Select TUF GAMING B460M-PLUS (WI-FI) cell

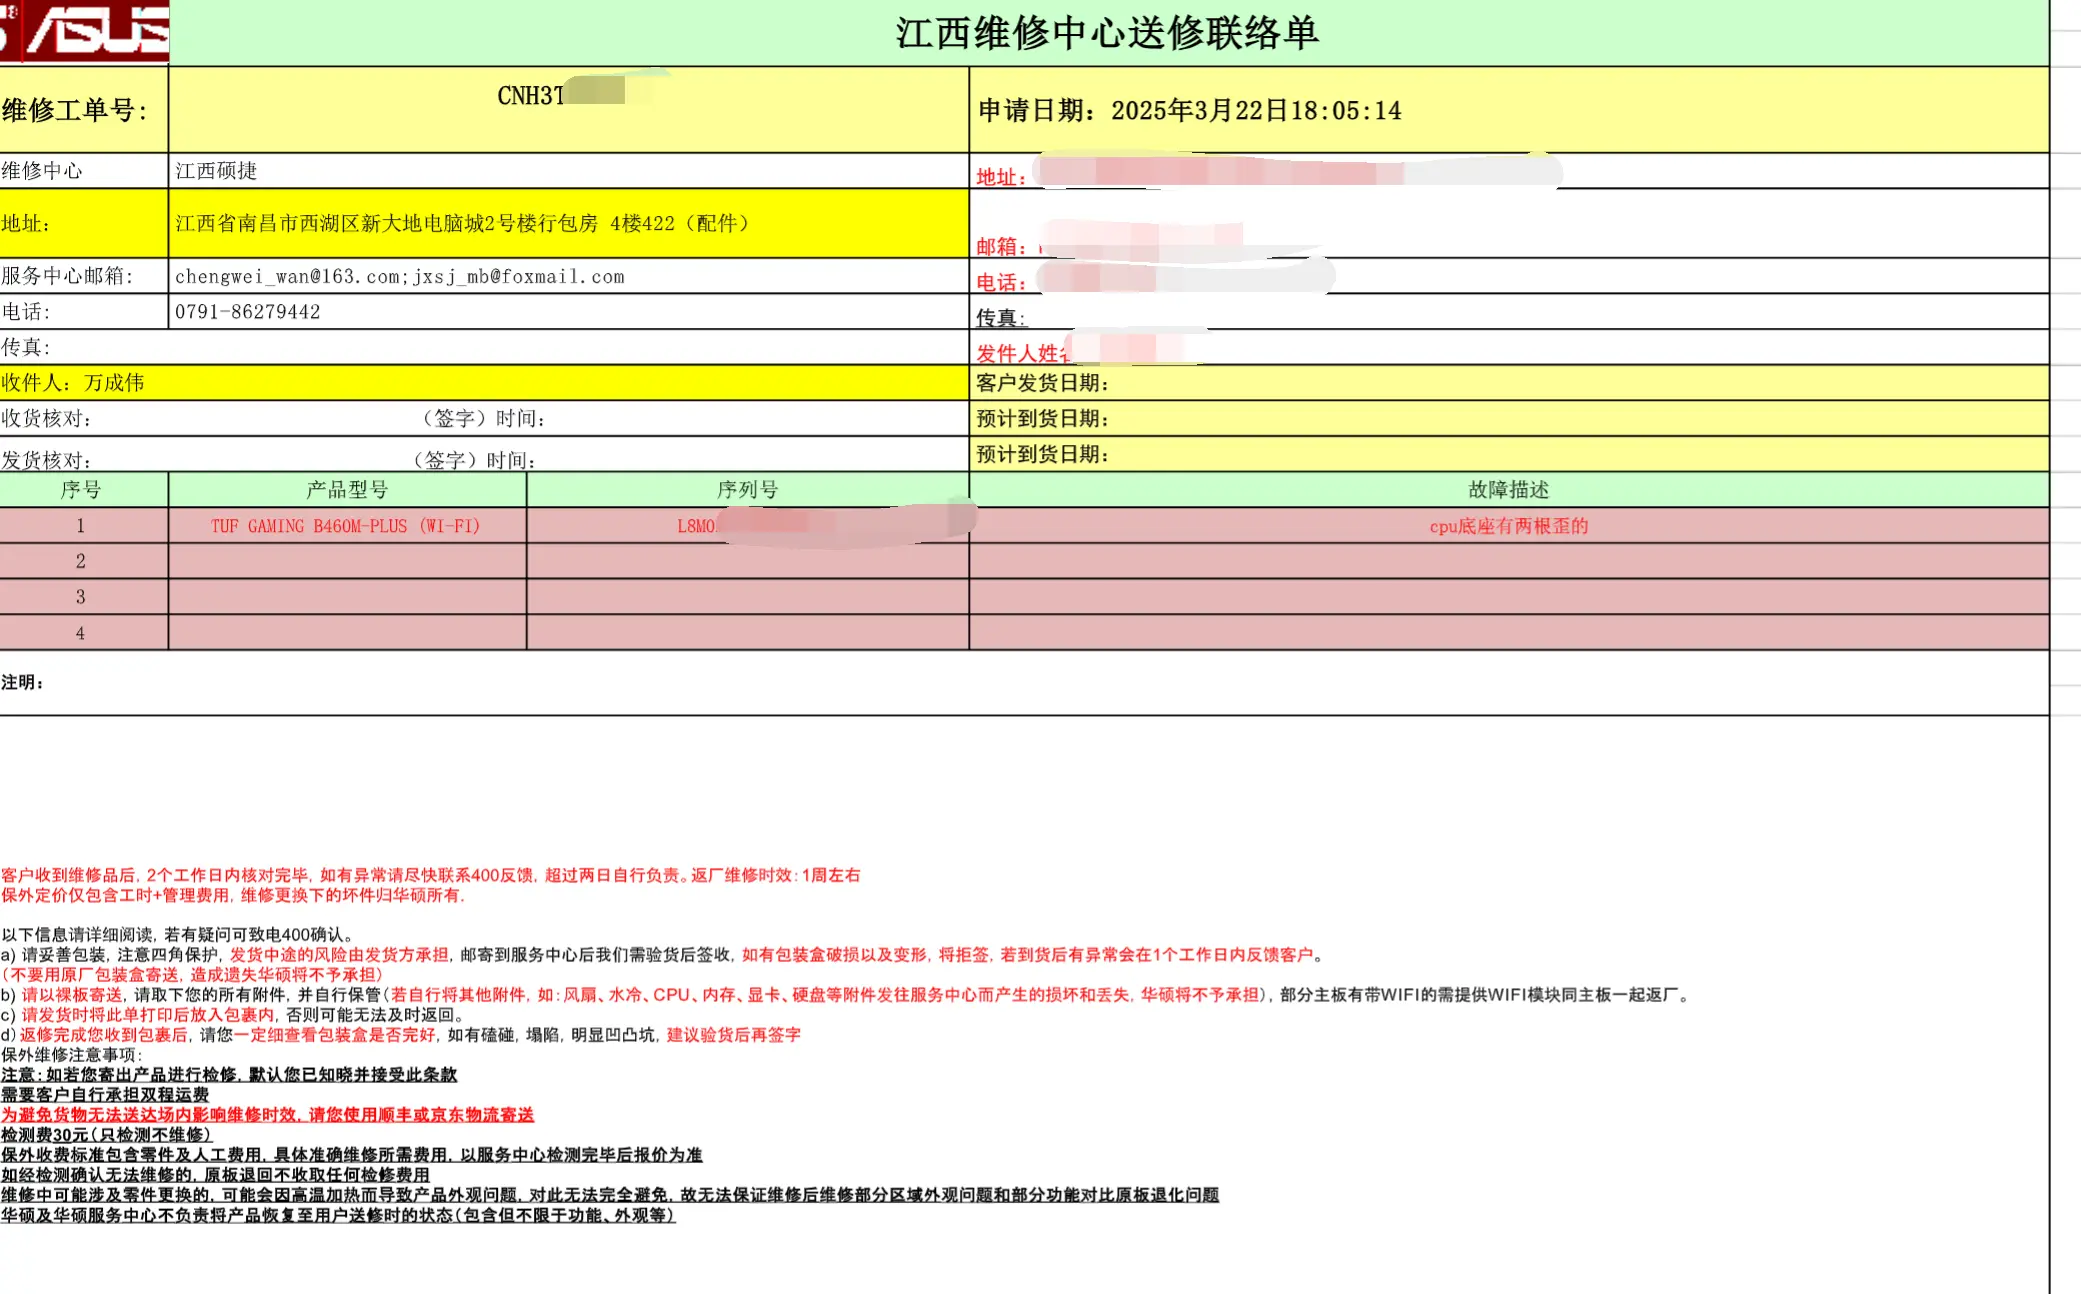coord(348,526)
